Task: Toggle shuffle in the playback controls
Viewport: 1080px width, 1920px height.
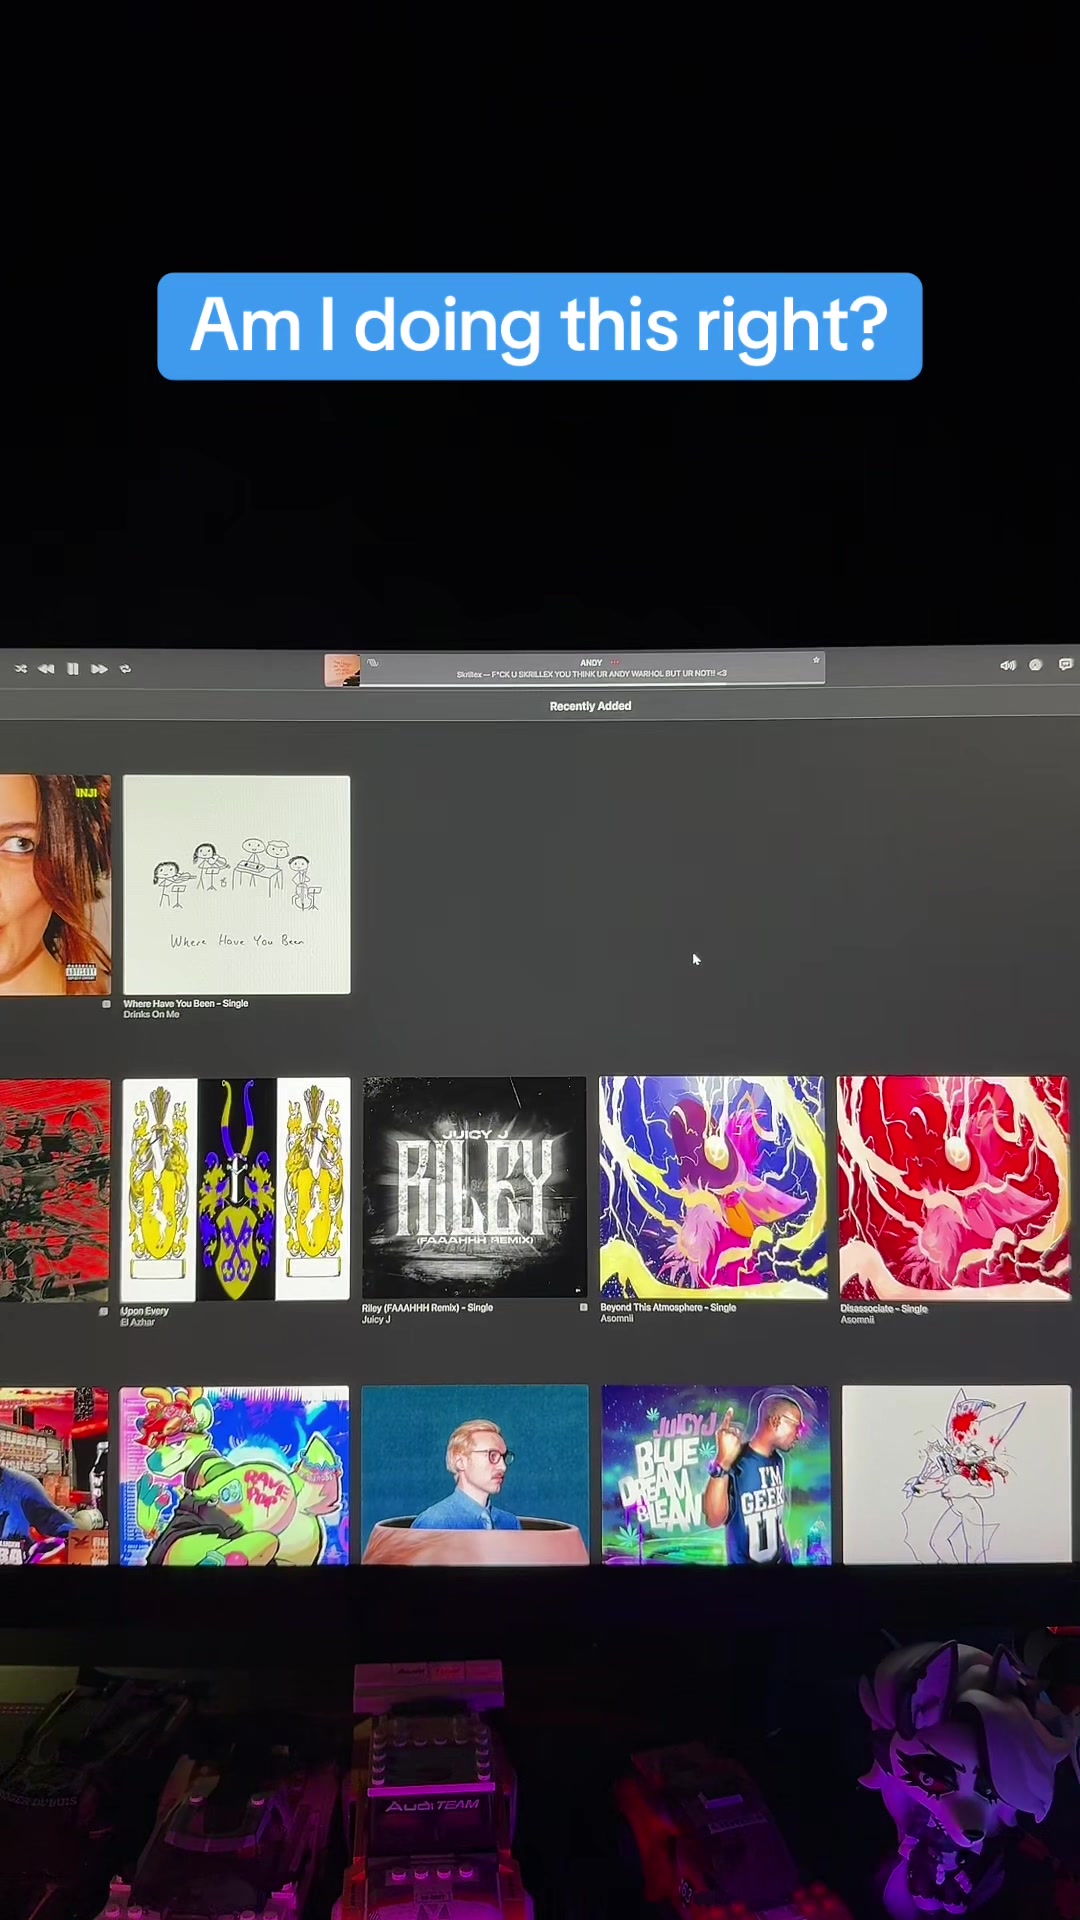Action: click(21, 669)
